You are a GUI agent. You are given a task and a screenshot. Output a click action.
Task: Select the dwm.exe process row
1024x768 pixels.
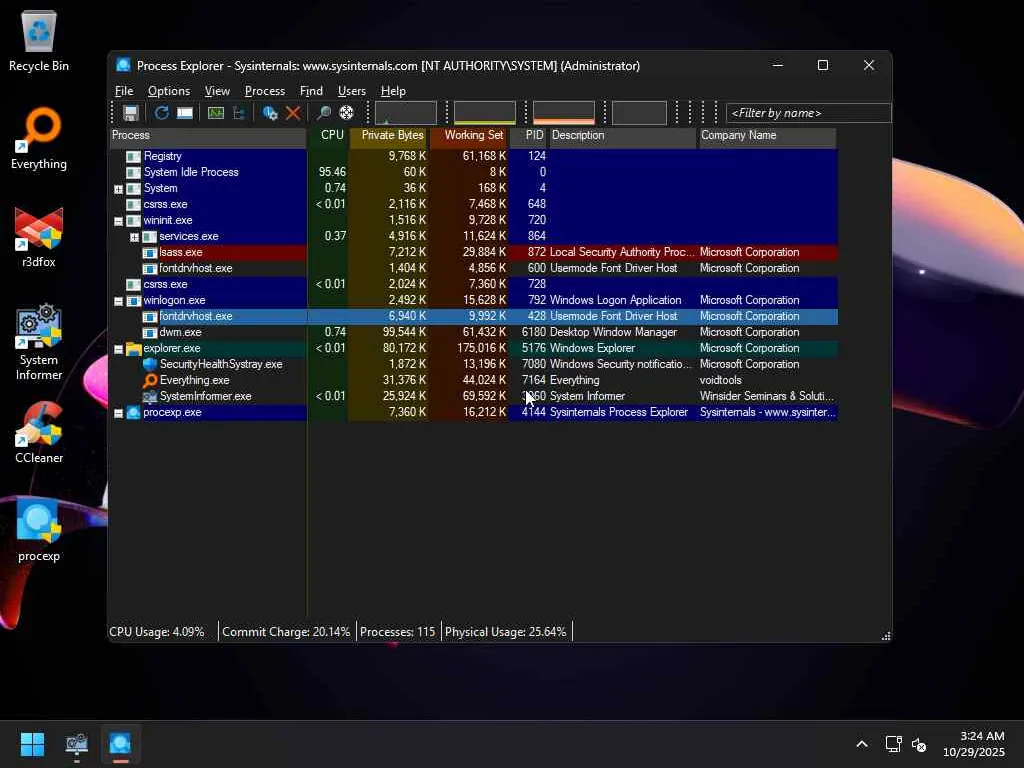[473, 332]
